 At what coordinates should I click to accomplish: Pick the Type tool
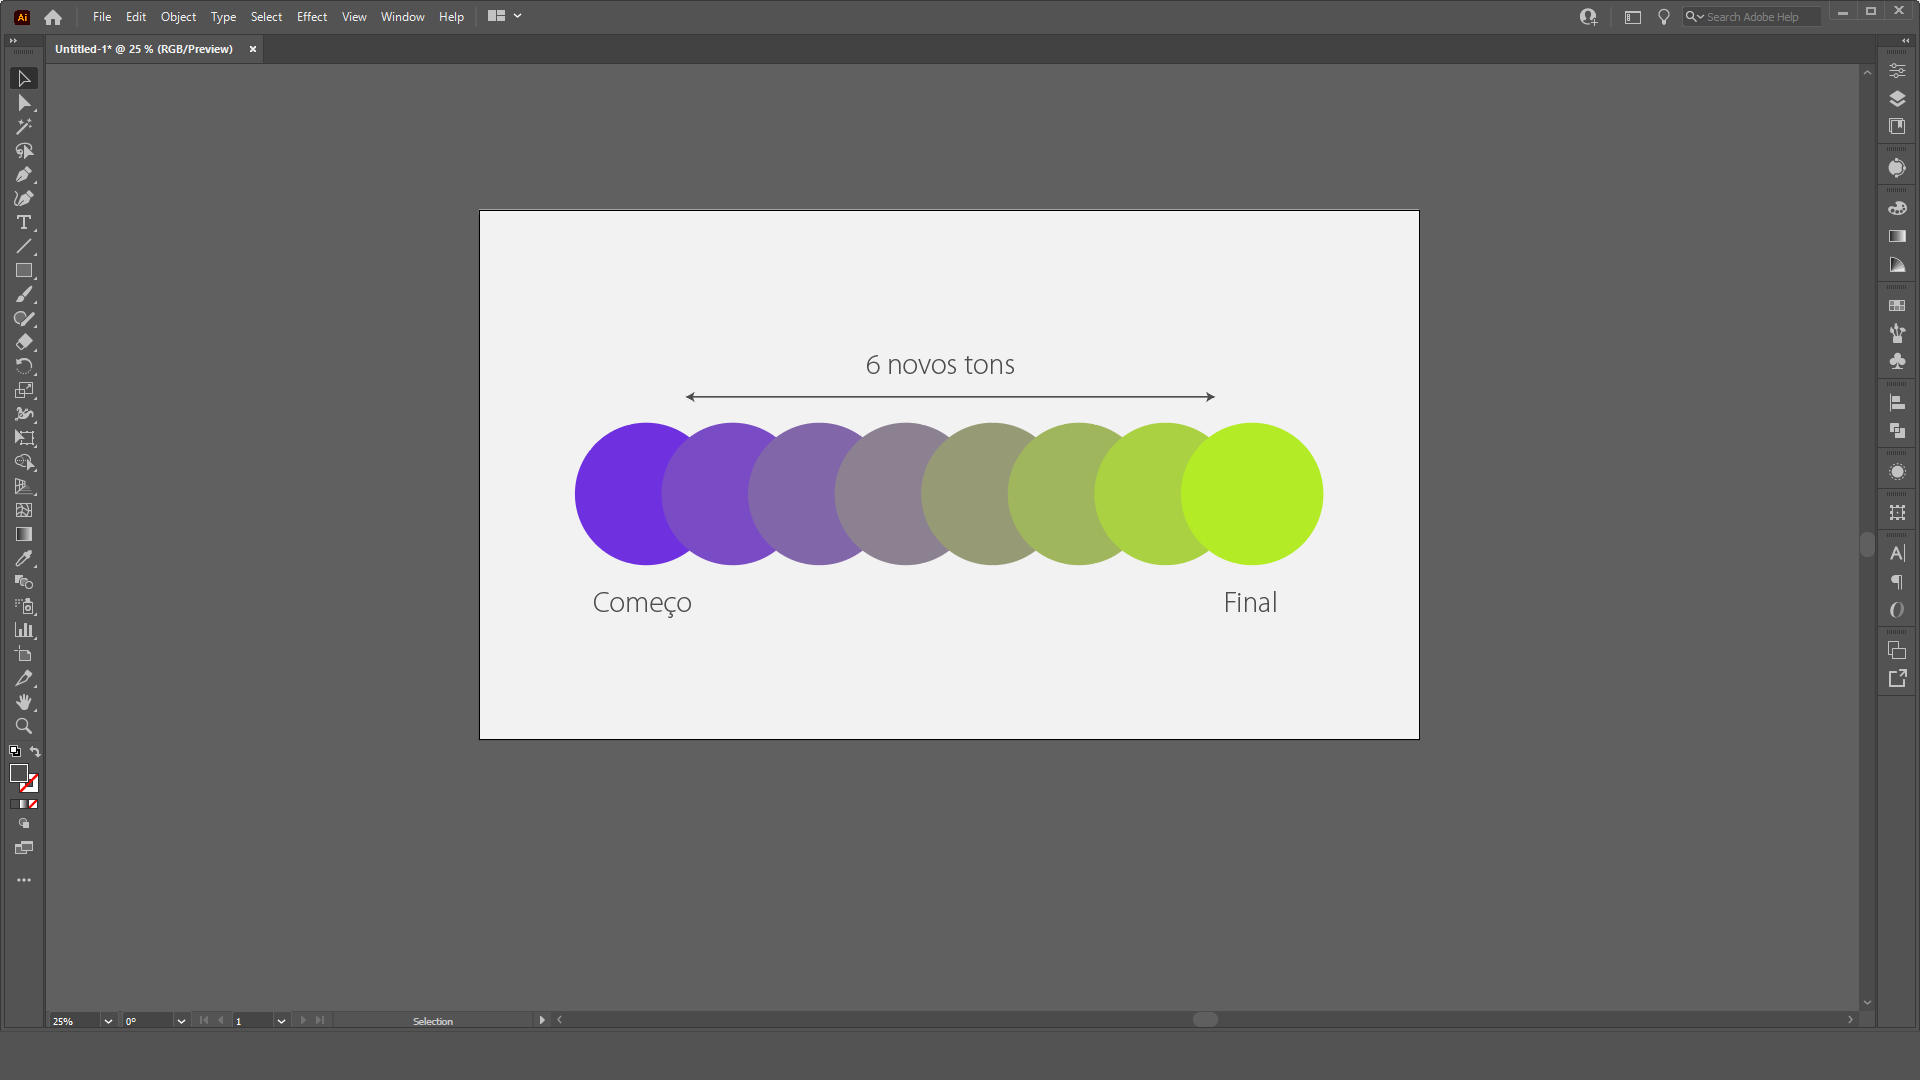point(24,222)
